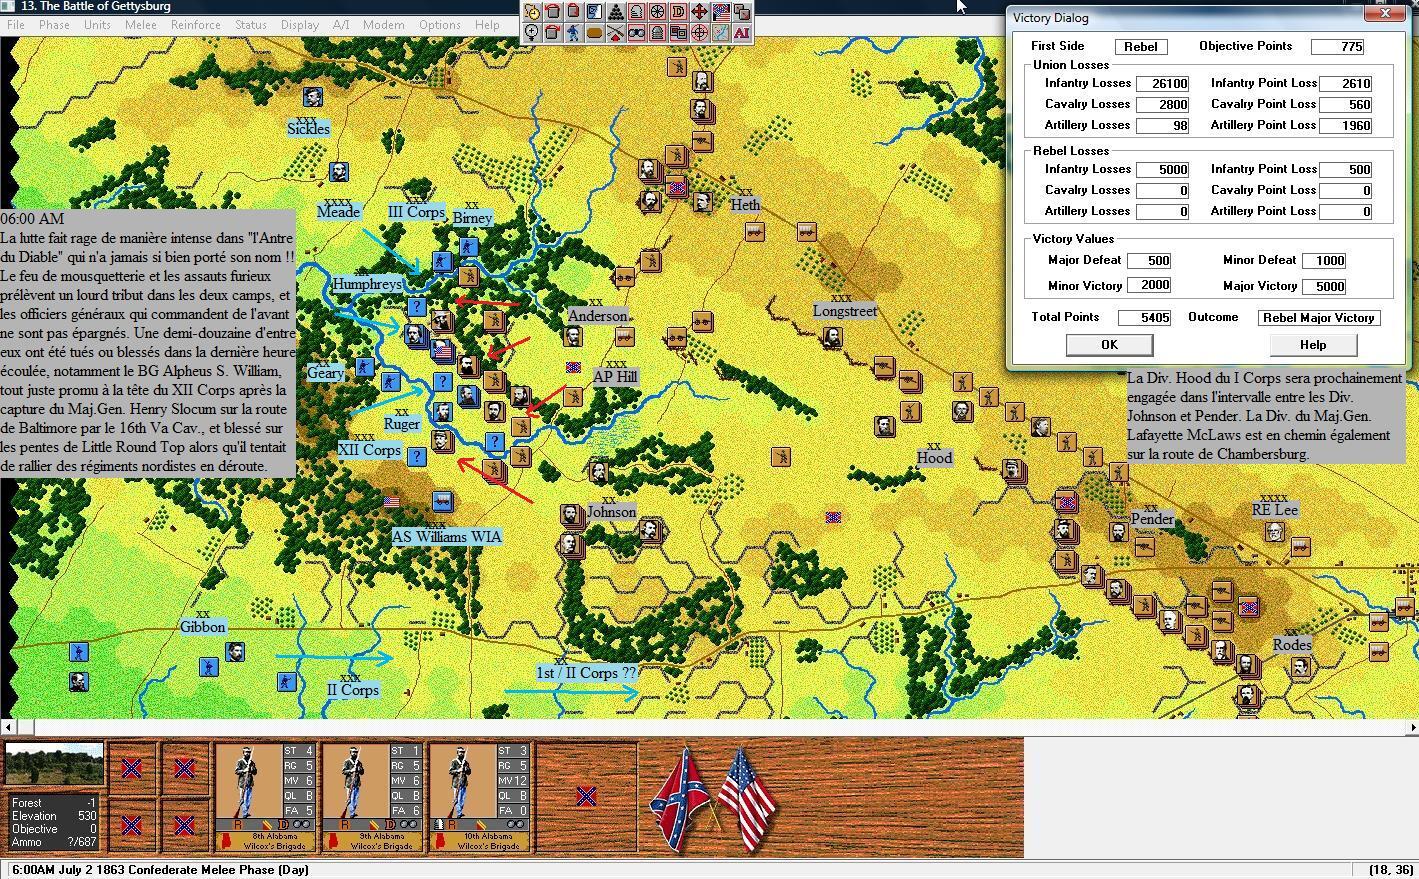Click the cannonball pyramid toolbar icon

tap(615, 12)
